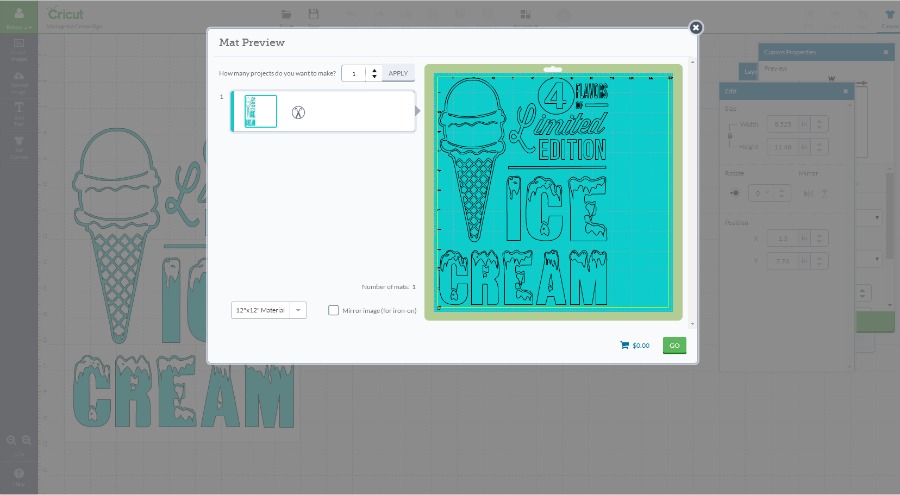Viewport: 900px width, 495px height.
Task: Click the Width input field in Edit panel
Action: (x=783, y=124)
